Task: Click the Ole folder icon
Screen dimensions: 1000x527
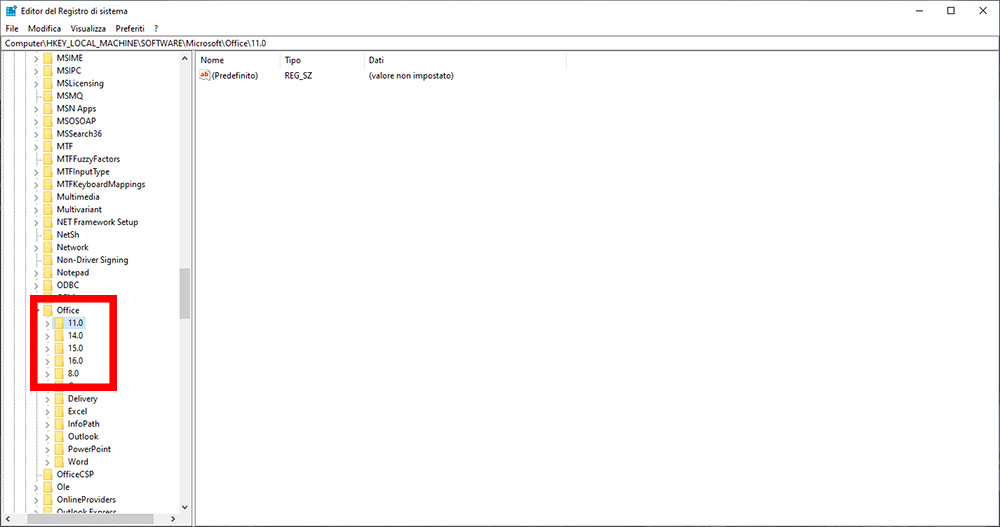Action: coord(48,487)
